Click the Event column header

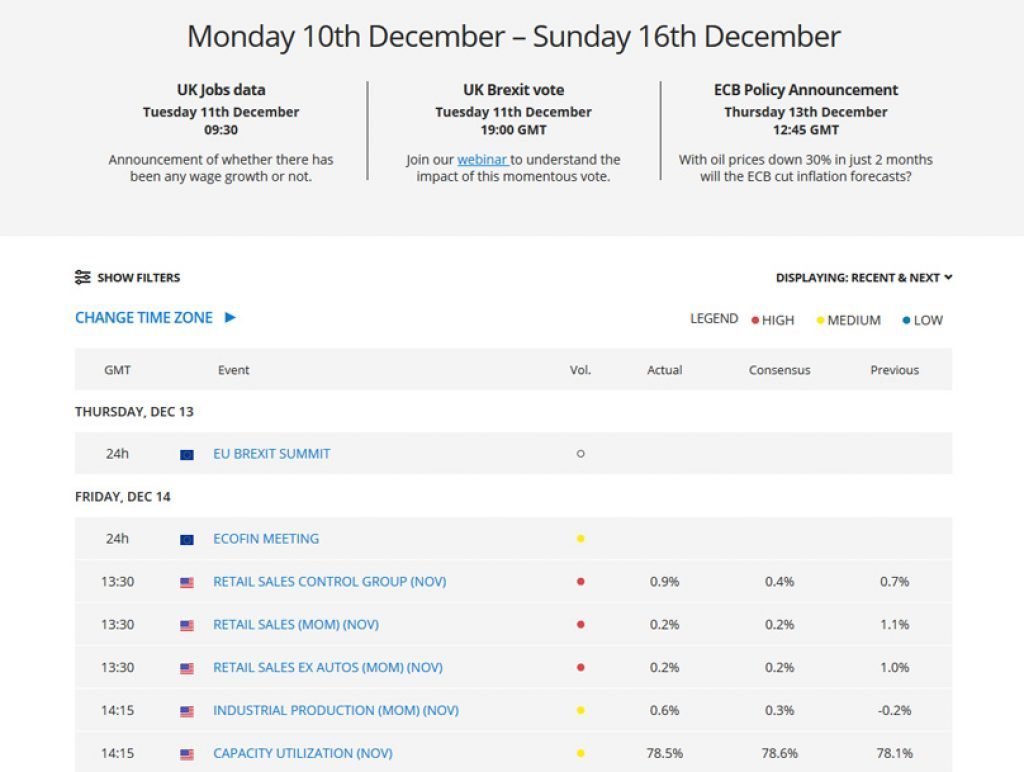(233, 370)
